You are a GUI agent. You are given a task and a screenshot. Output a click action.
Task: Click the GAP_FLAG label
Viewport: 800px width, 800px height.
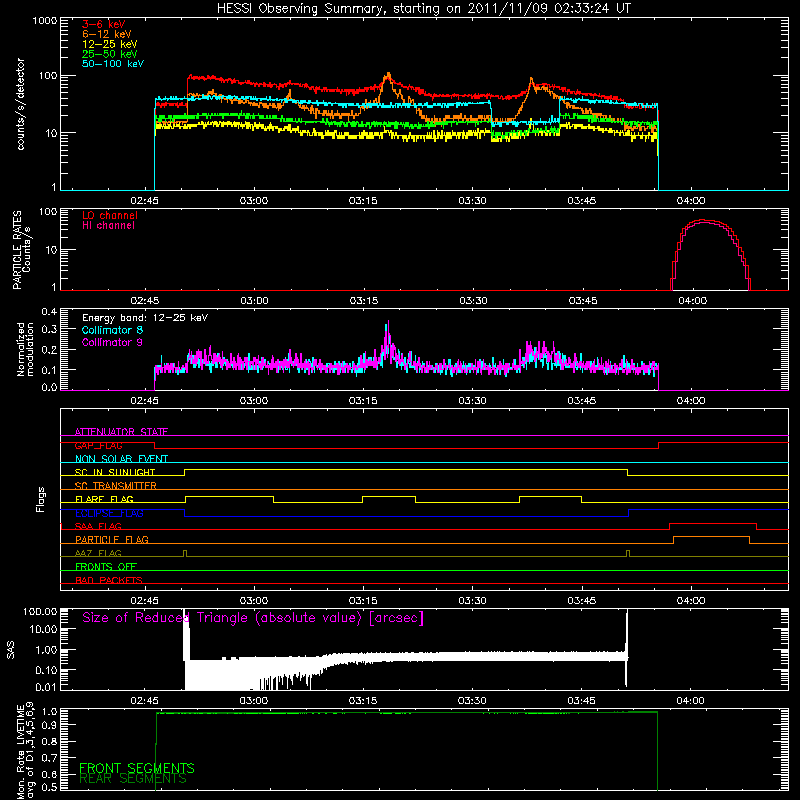[x=98, y=445]
